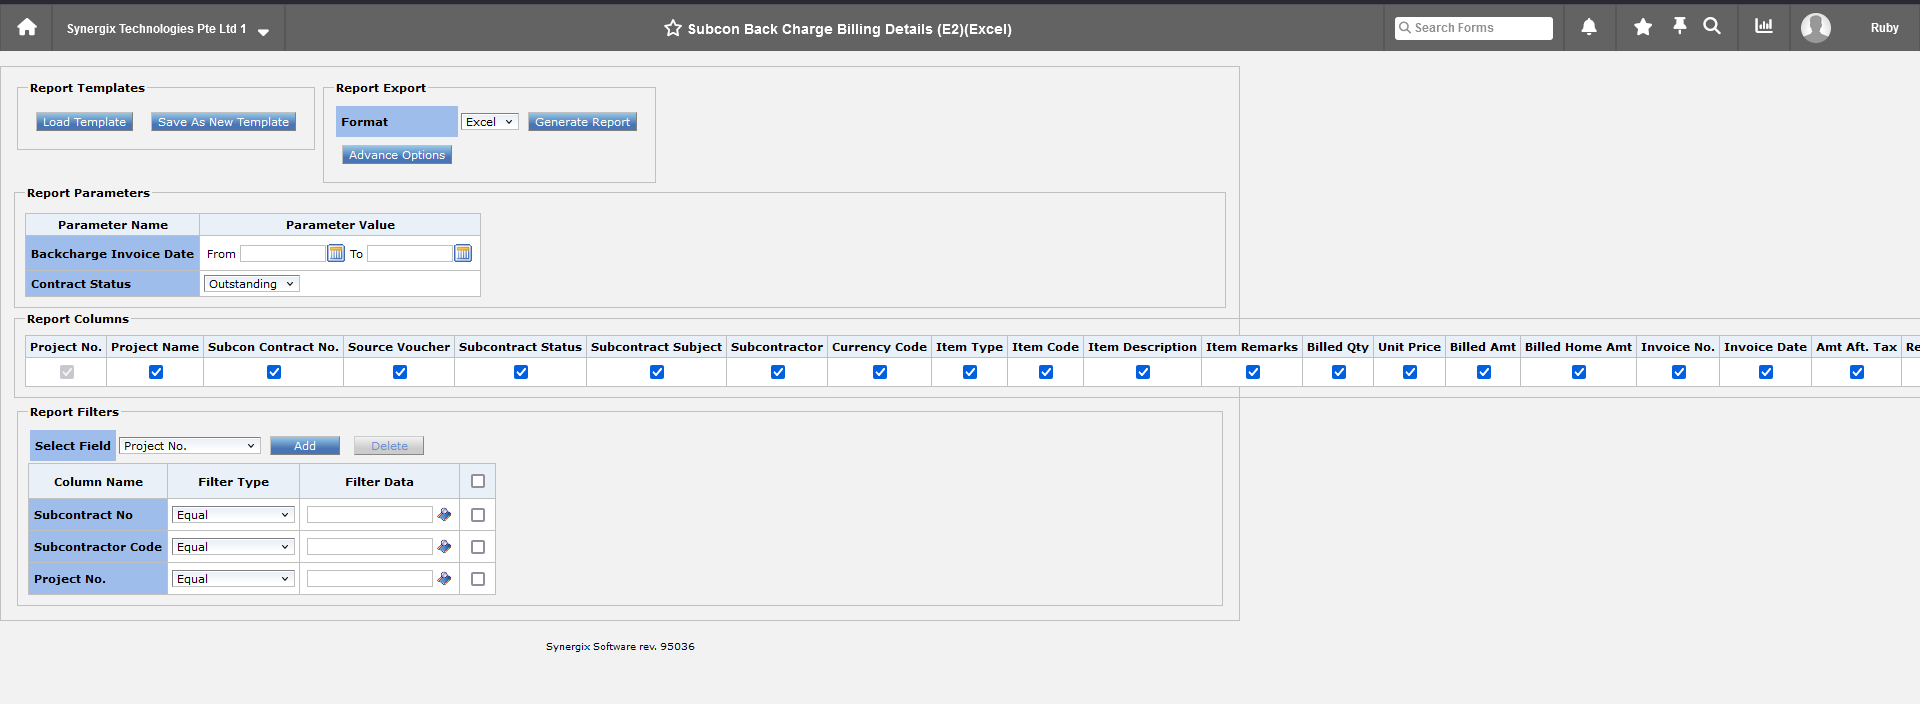Click the Load Template button

(84, 122)
